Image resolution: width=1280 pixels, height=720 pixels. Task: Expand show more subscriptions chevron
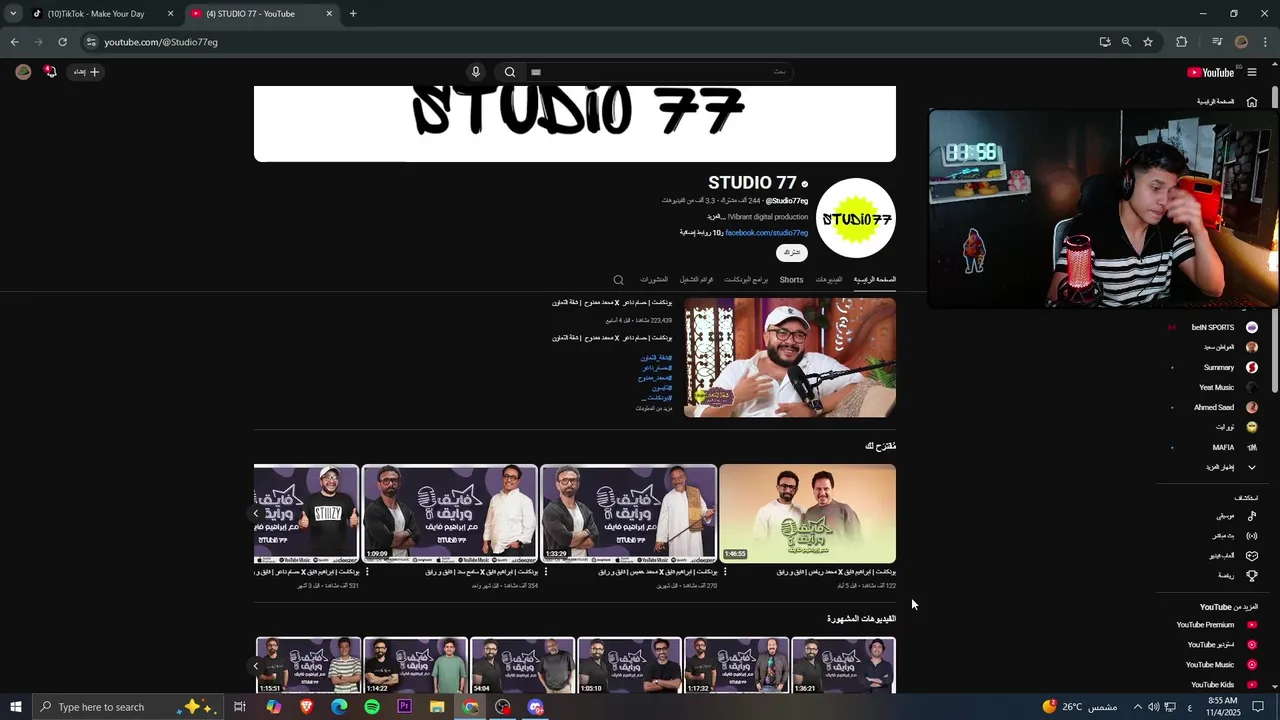(x=1251, y=467)
